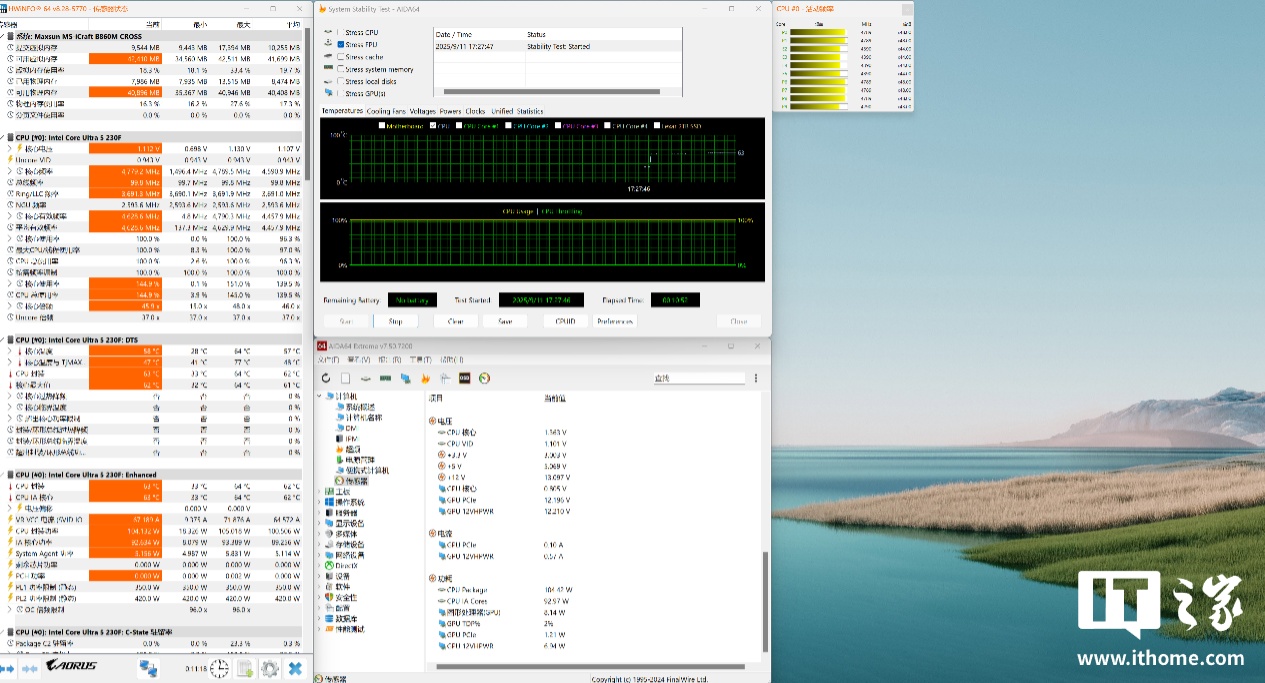The width and height of the screenshot is (1265, 683).
Task: Click HWiNFO log file icon
Action: click(x=244, y=668)
